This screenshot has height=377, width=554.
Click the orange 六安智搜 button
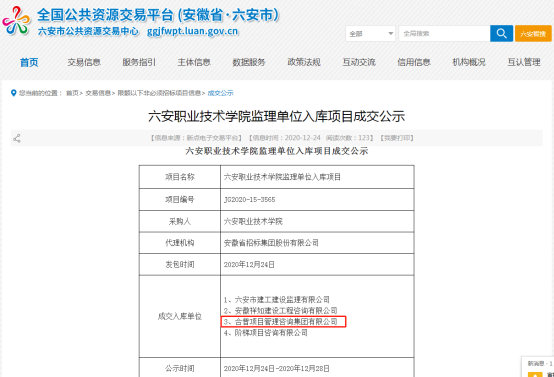[x=533, y=34]
